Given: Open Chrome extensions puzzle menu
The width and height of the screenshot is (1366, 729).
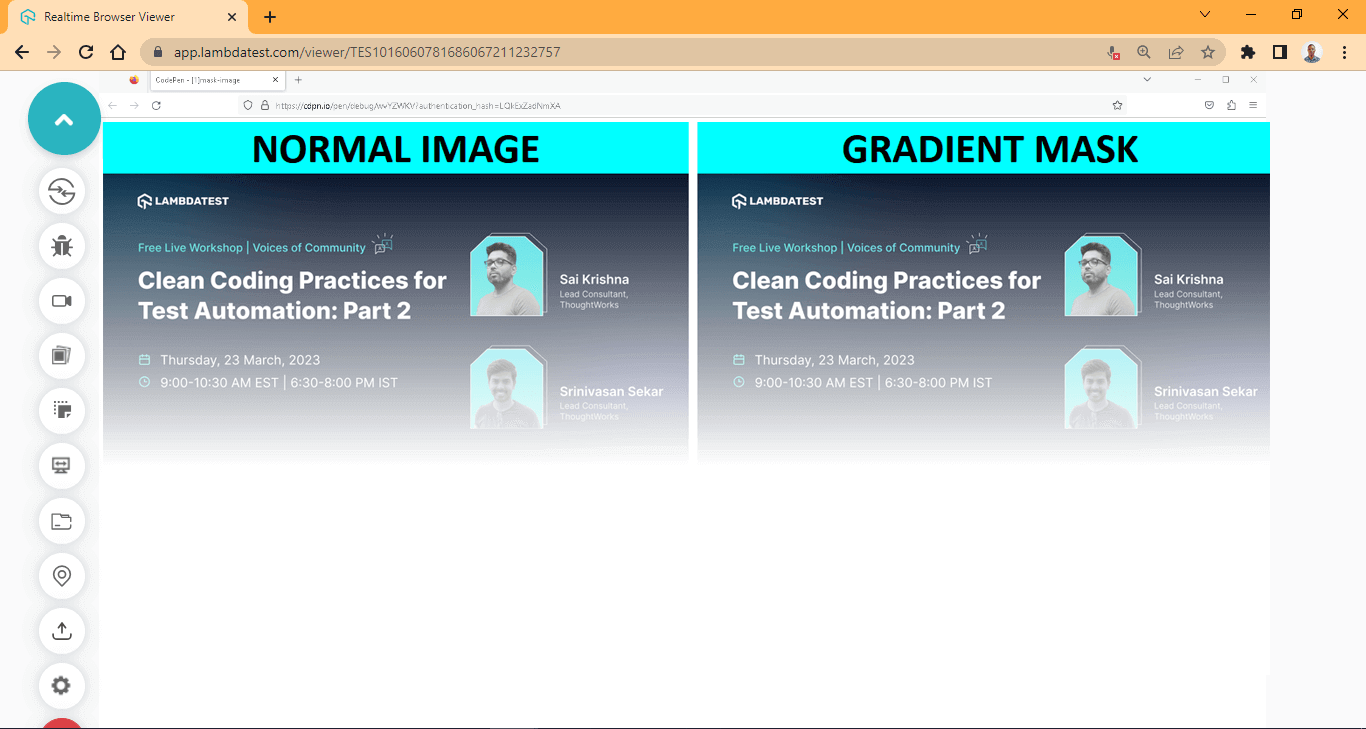Looking at the screenshot, I should click(x=1248, y=52).
